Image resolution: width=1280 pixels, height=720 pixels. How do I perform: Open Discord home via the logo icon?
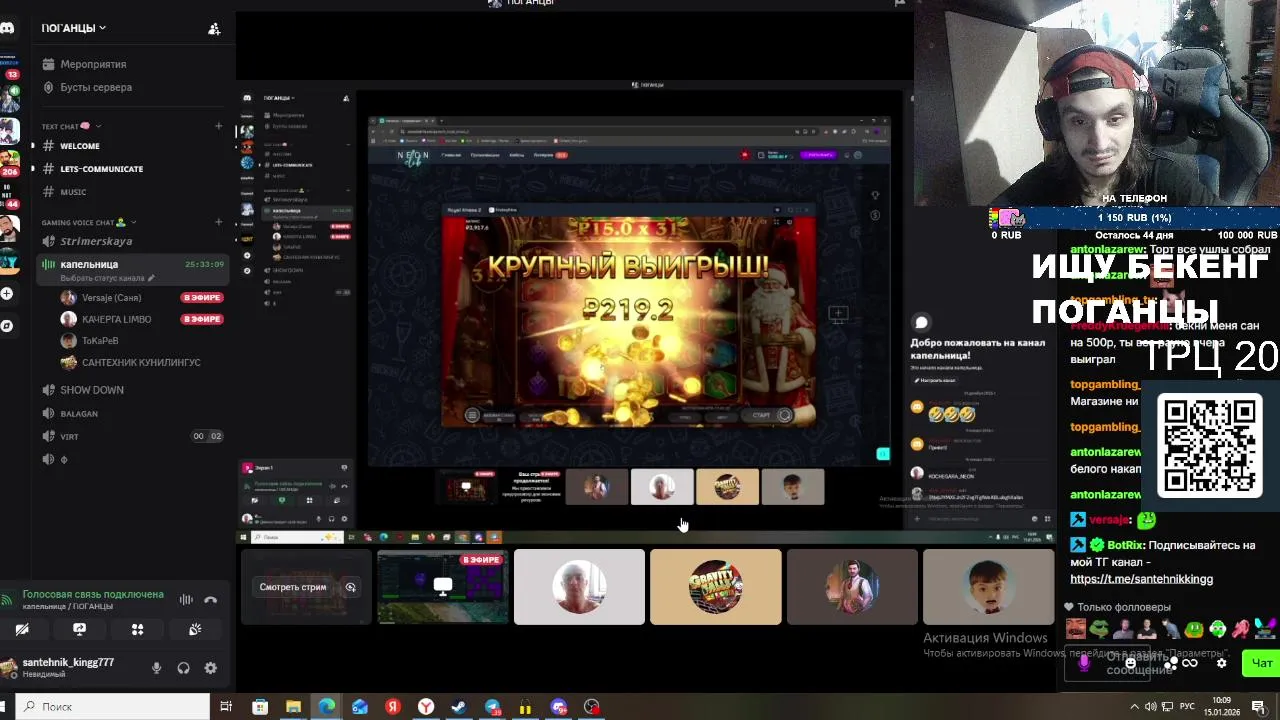pyautogui.click(x=7, y=28)
